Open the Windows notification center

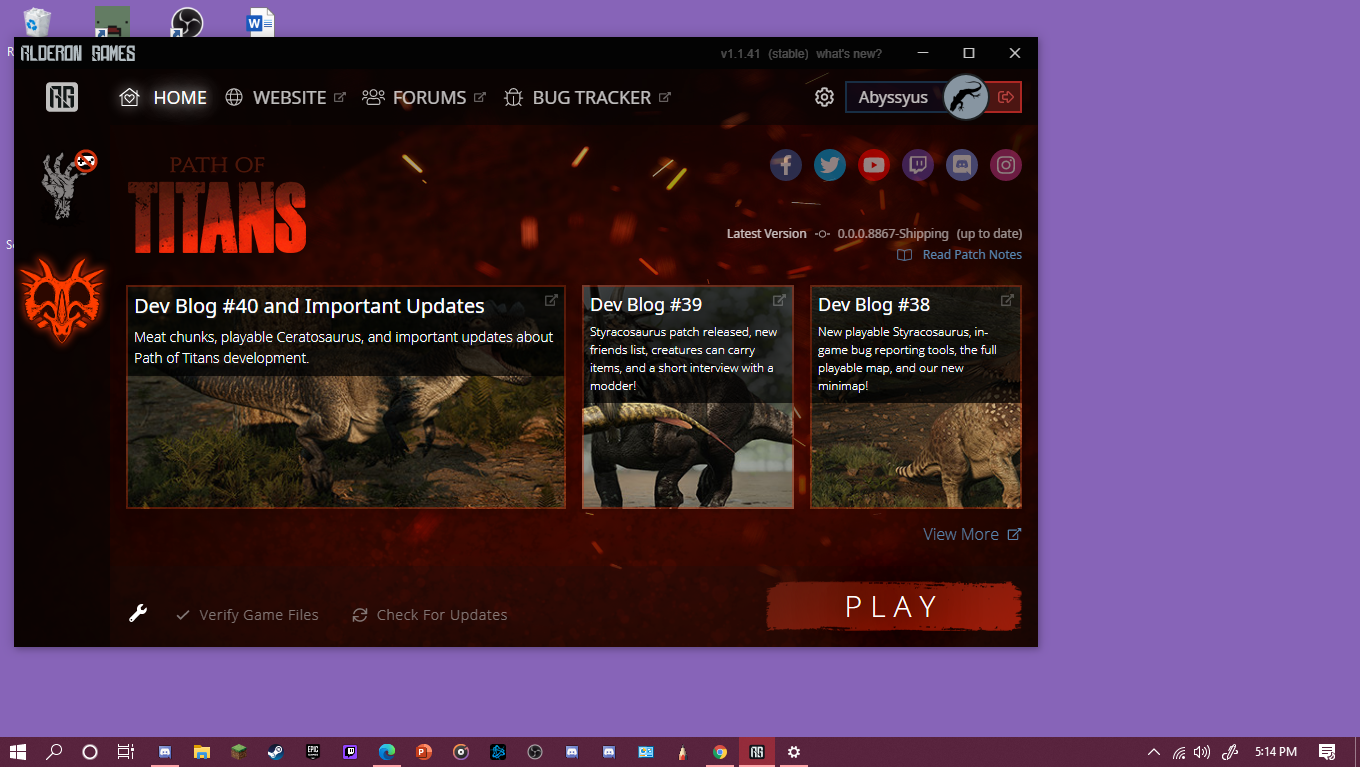(1327, 752)
